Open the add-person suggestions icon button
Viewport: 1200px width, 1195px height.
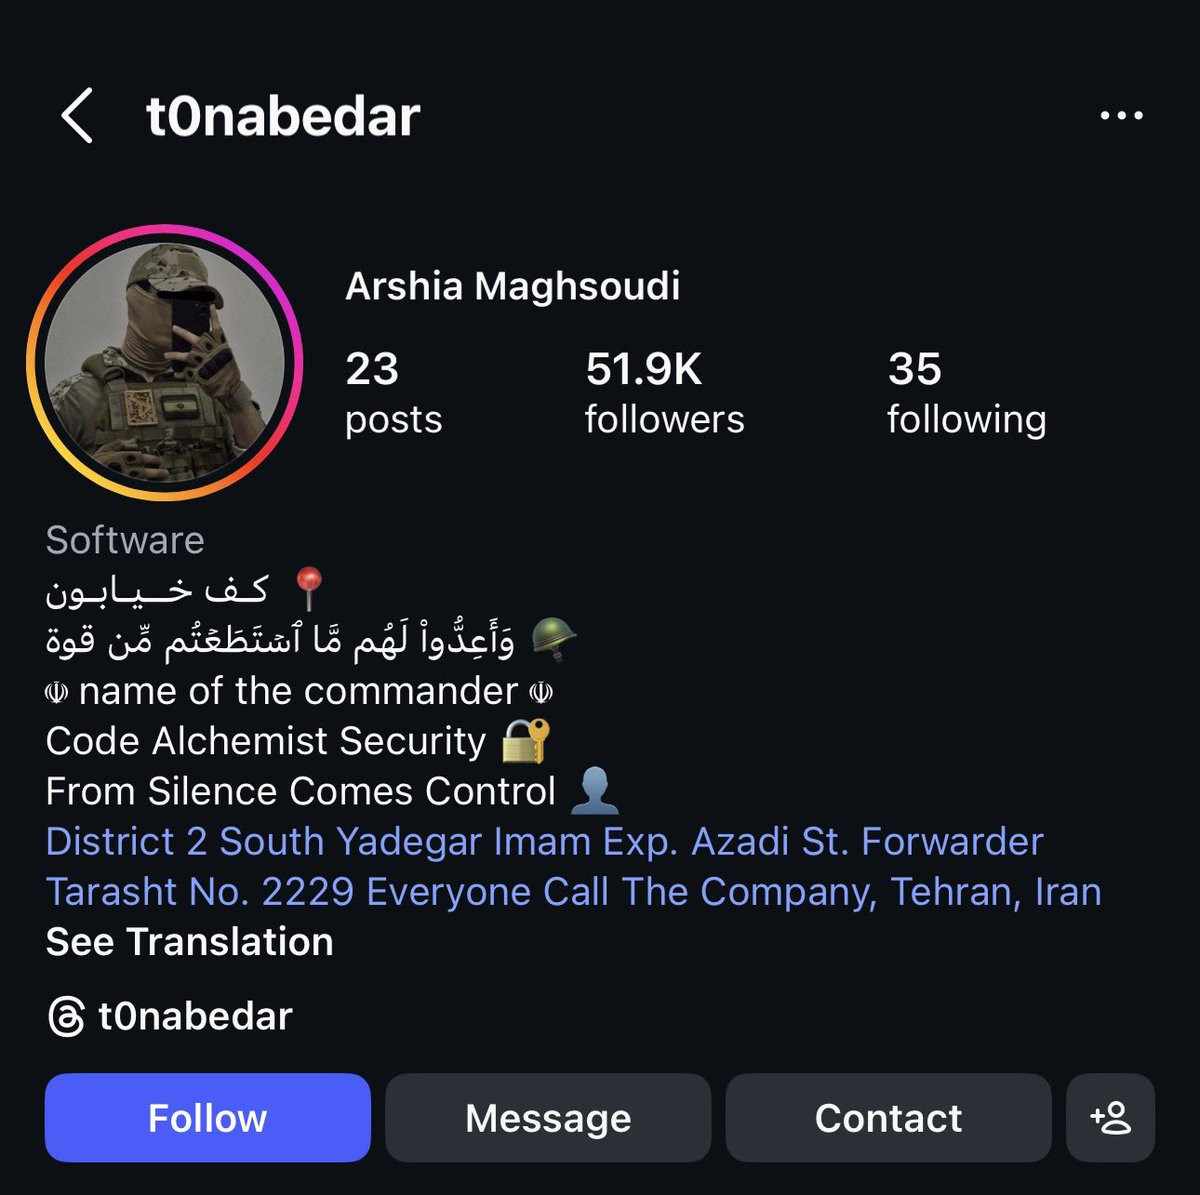click(x=1110, y=1117)
